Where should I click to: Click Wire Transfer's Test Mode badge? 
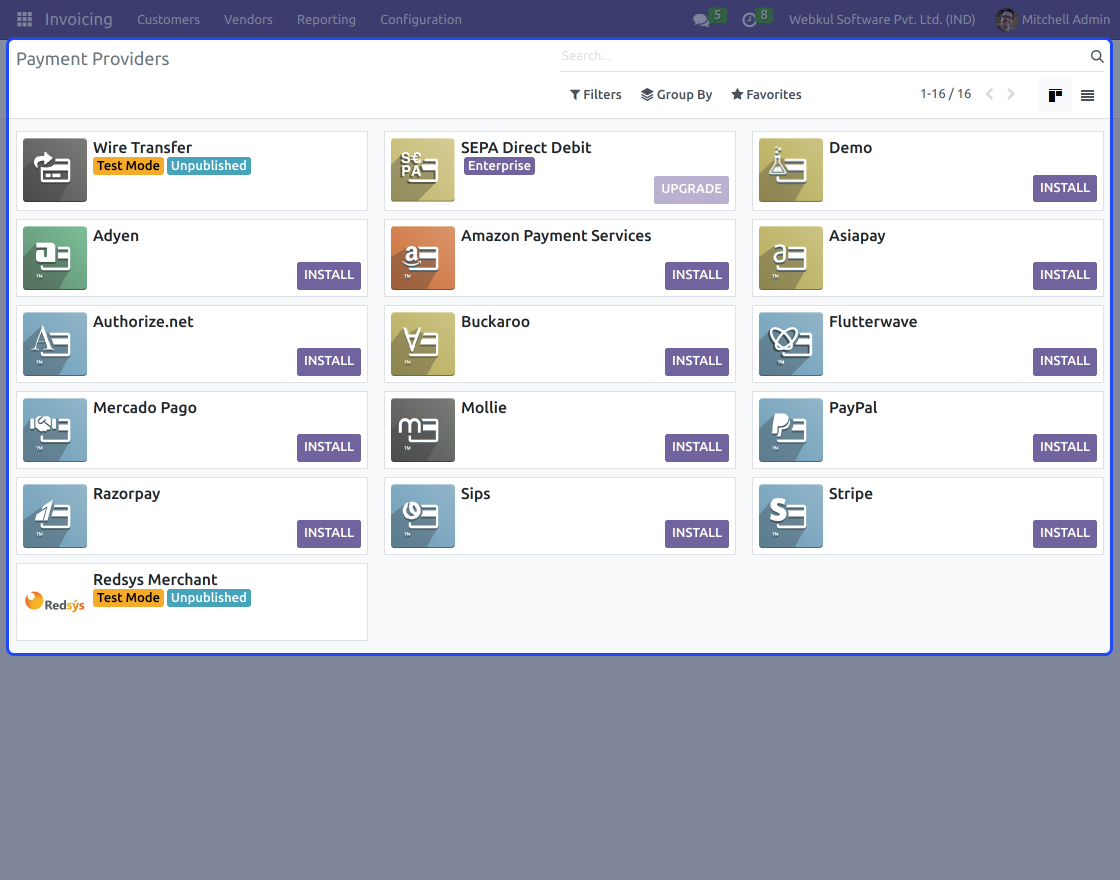pyautogui.click(x=129, y=166)
